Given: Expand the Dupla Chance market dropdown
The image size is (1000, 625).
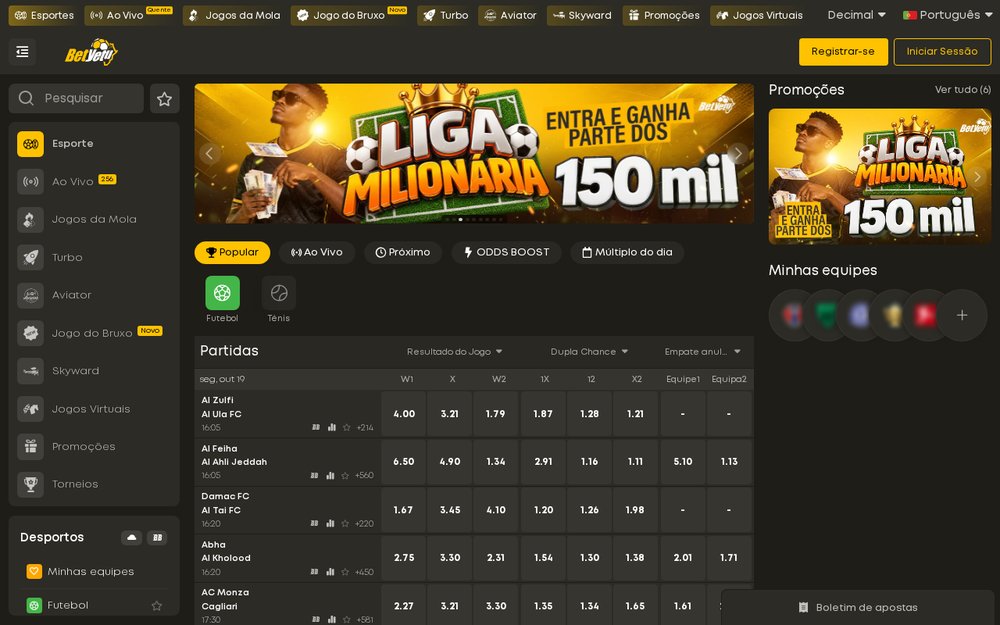Looking at the screenshot, I should click(x=589, y=351).
